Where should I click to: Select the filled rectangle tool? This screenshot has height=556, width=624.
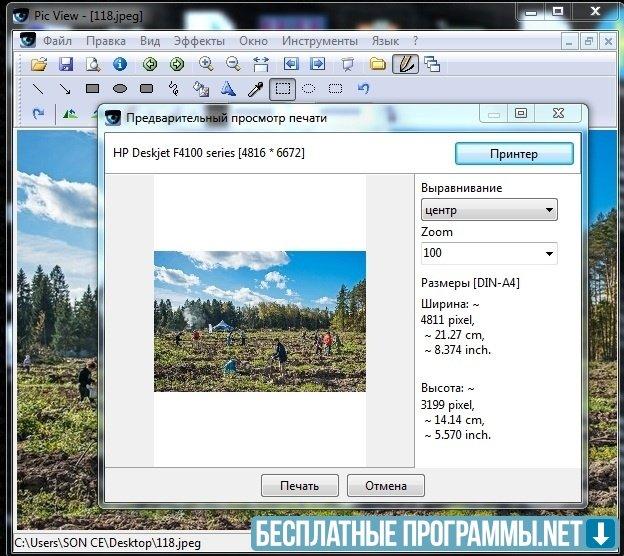coord(92,88)
